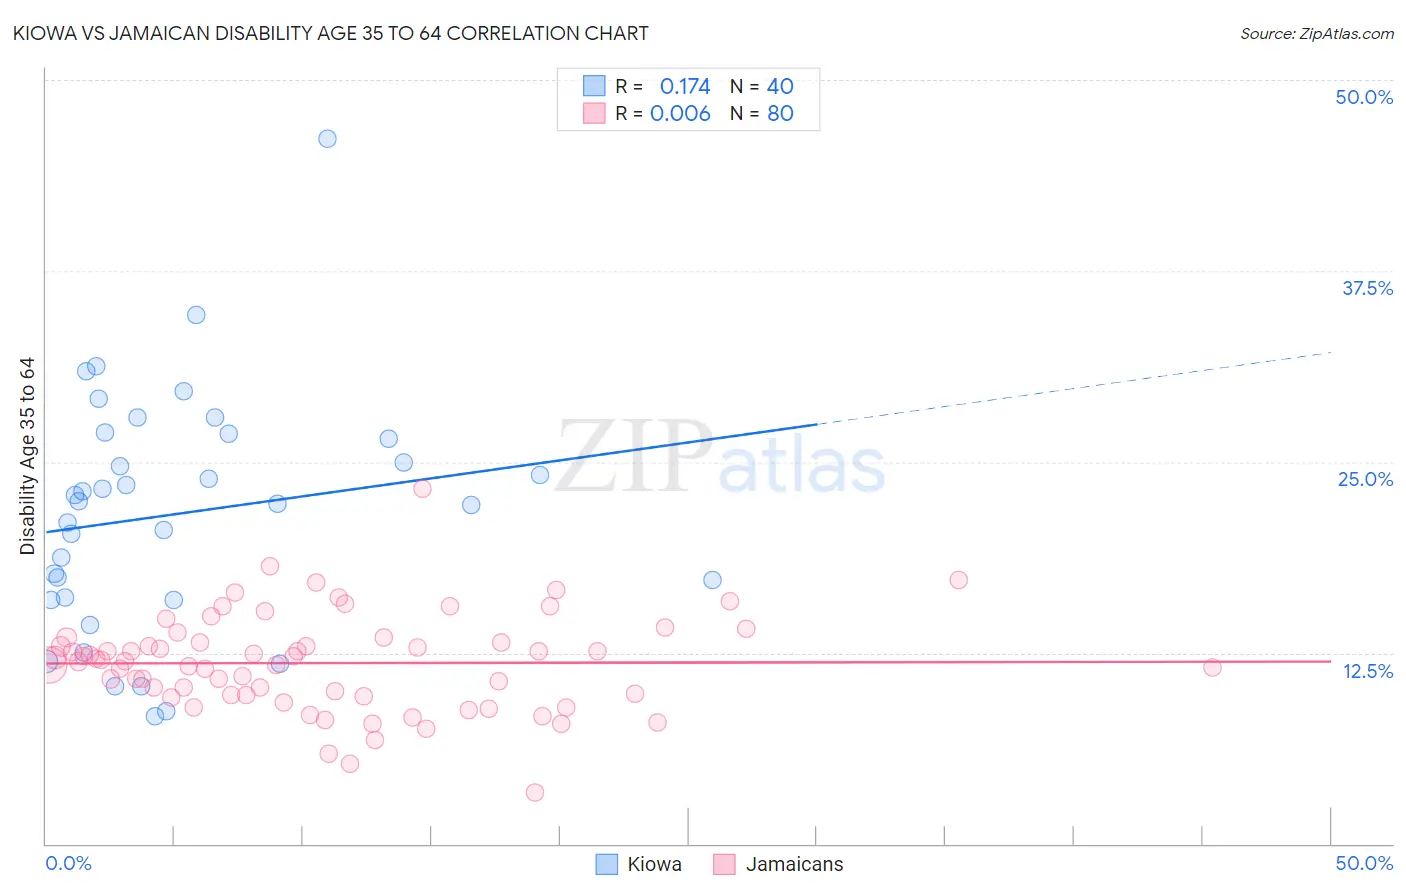Click the pink R = 0.006 legend swatch
Image resolution: width=1406 pixels, height=892 pixels.
tap(594, 113)
